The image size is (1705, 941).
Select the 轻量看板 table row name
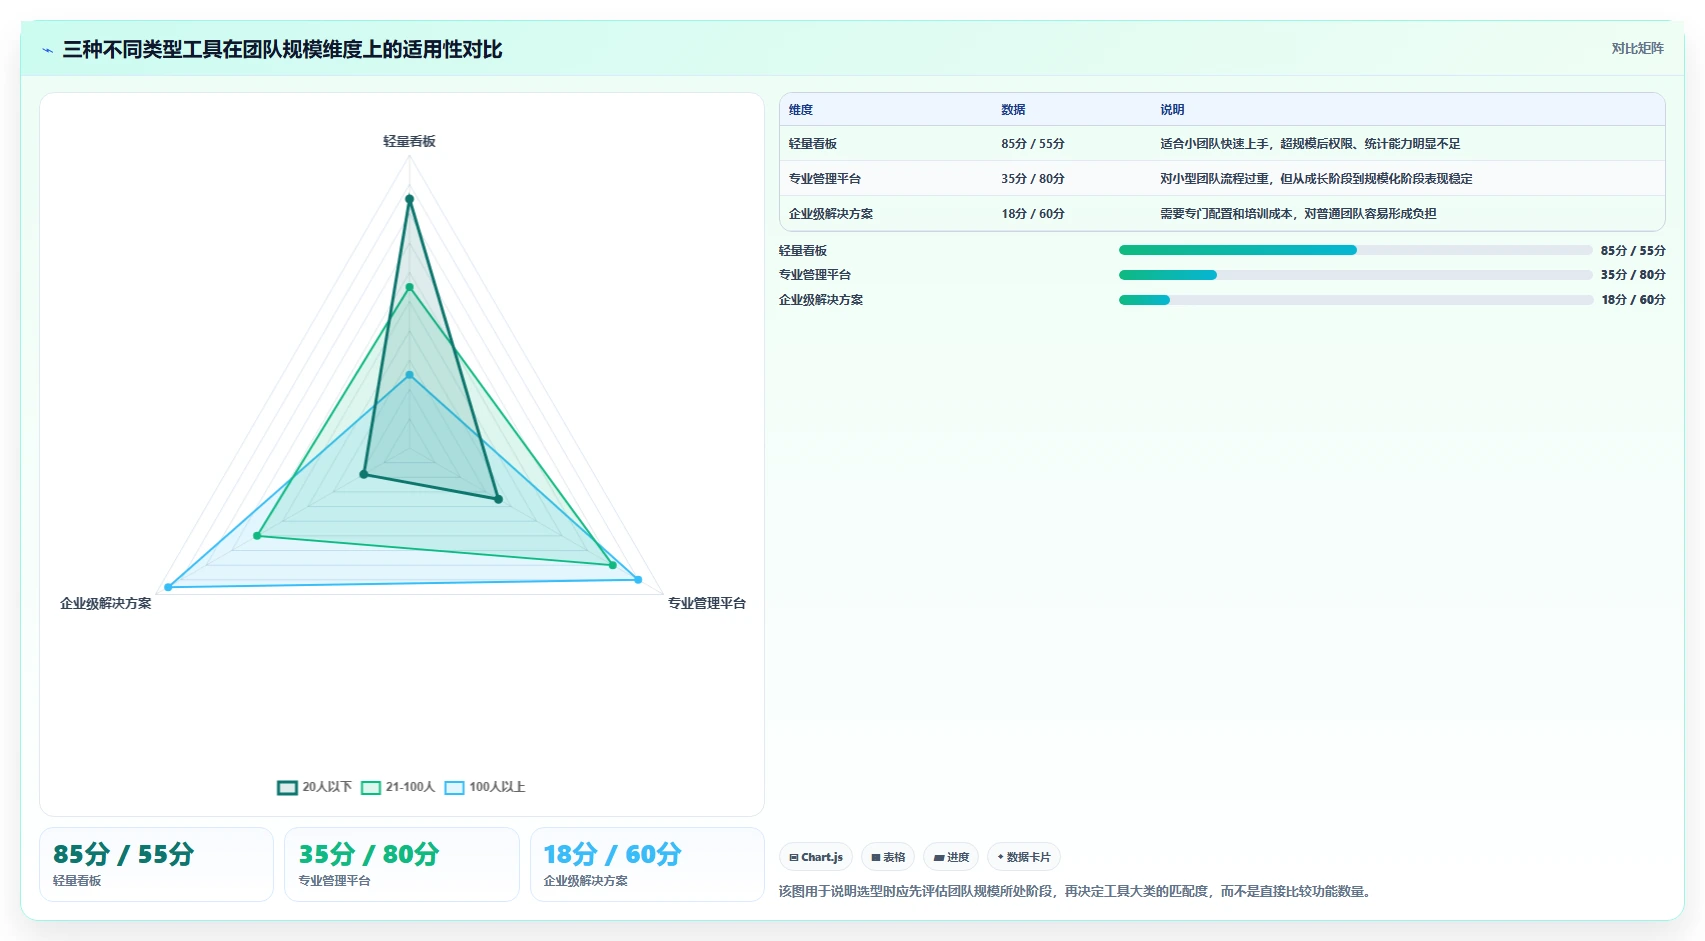click(x=813, y=144)
